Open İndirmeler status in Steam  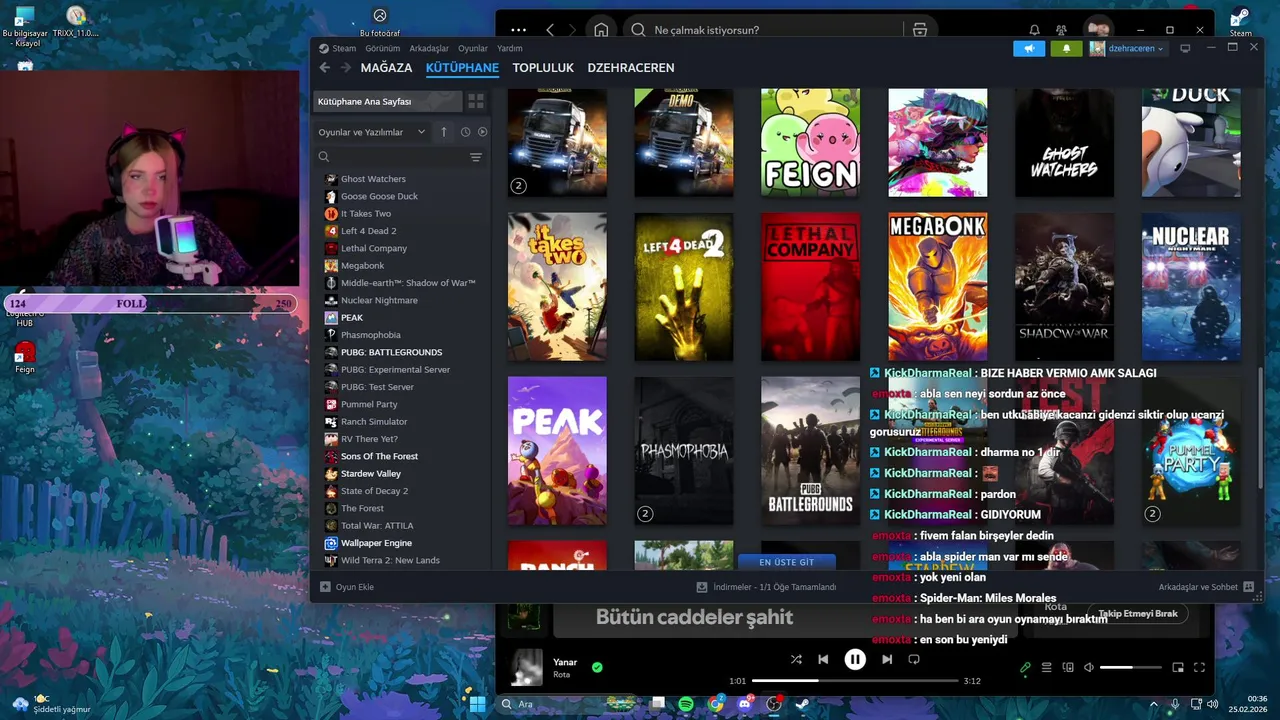click(x=766, y=587)
